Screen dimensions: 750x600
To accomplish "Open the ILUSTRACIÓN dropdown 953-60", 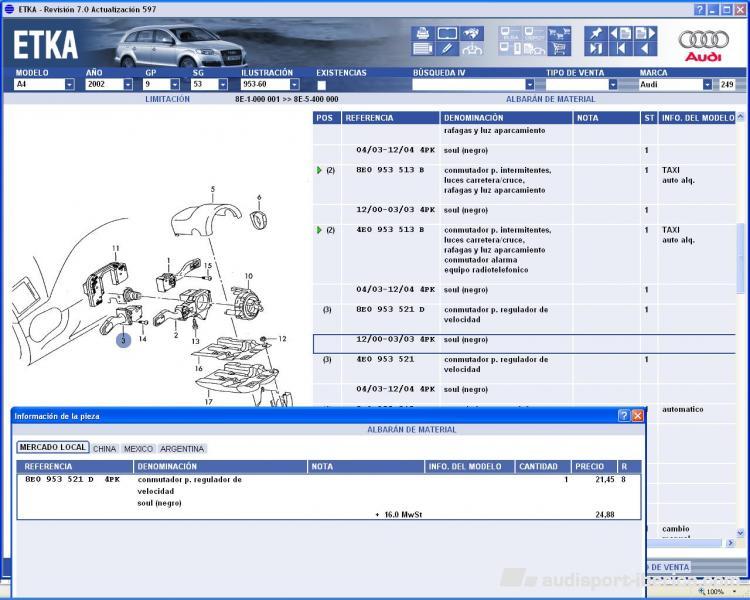I will [x=295, y=85].
